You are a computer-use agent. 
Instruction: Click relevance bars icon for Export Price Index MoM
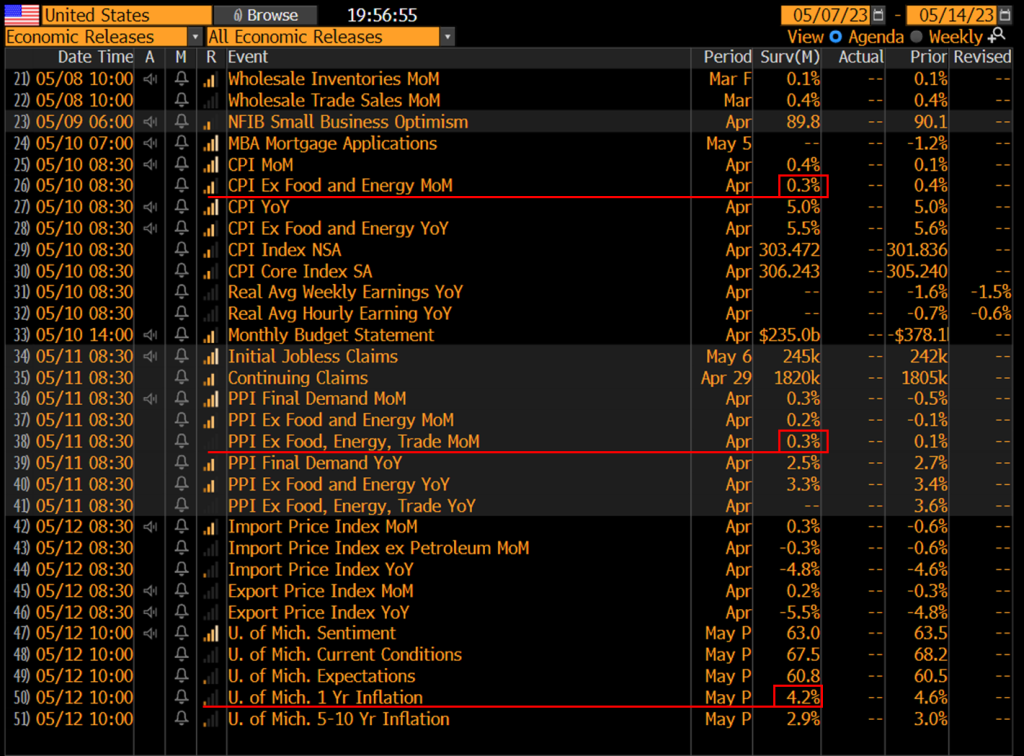click(x=211, y=591)
